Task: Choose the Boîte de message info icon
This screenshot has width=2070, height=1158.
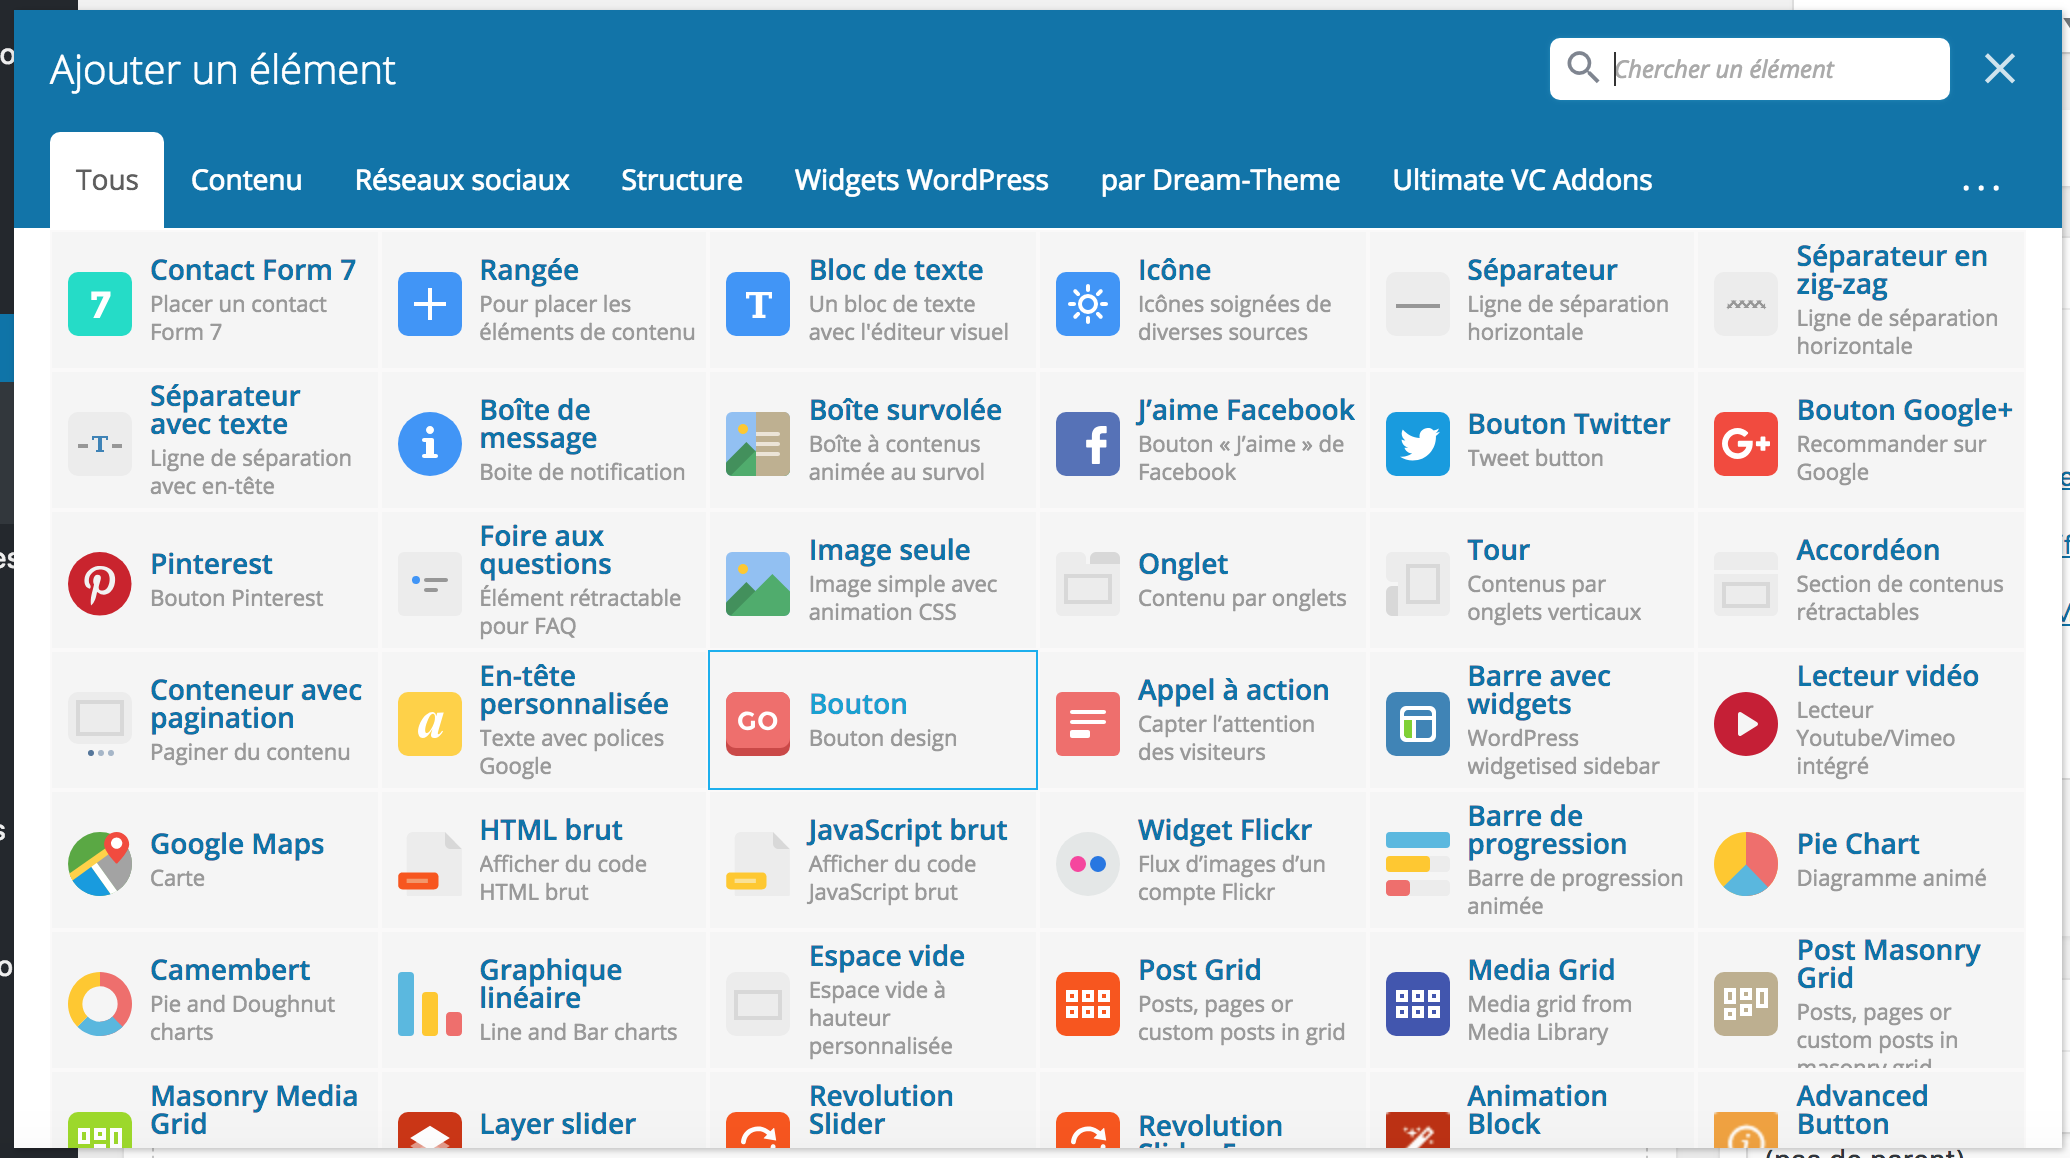Action: coord(429,444)
